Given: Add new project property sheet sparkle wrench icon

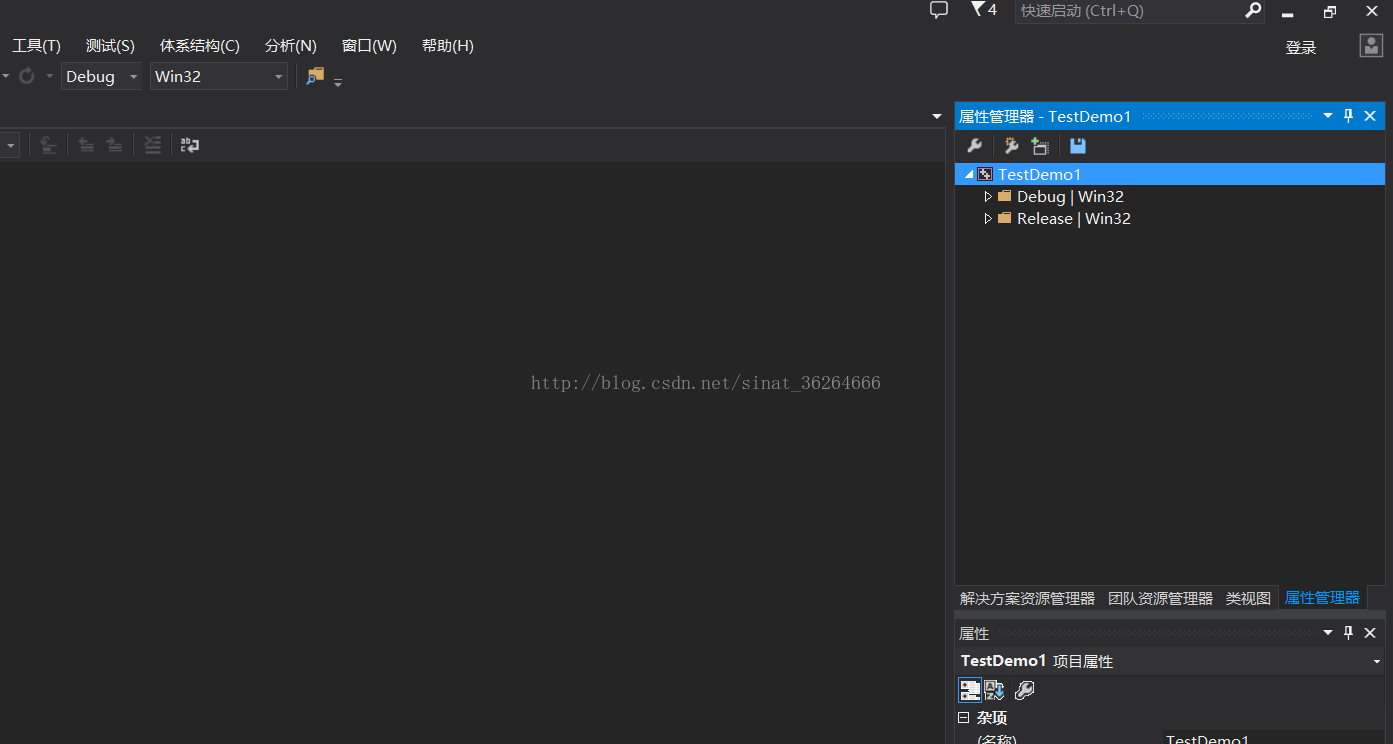Looking at the screenshot, I should tap(1011, 146).
